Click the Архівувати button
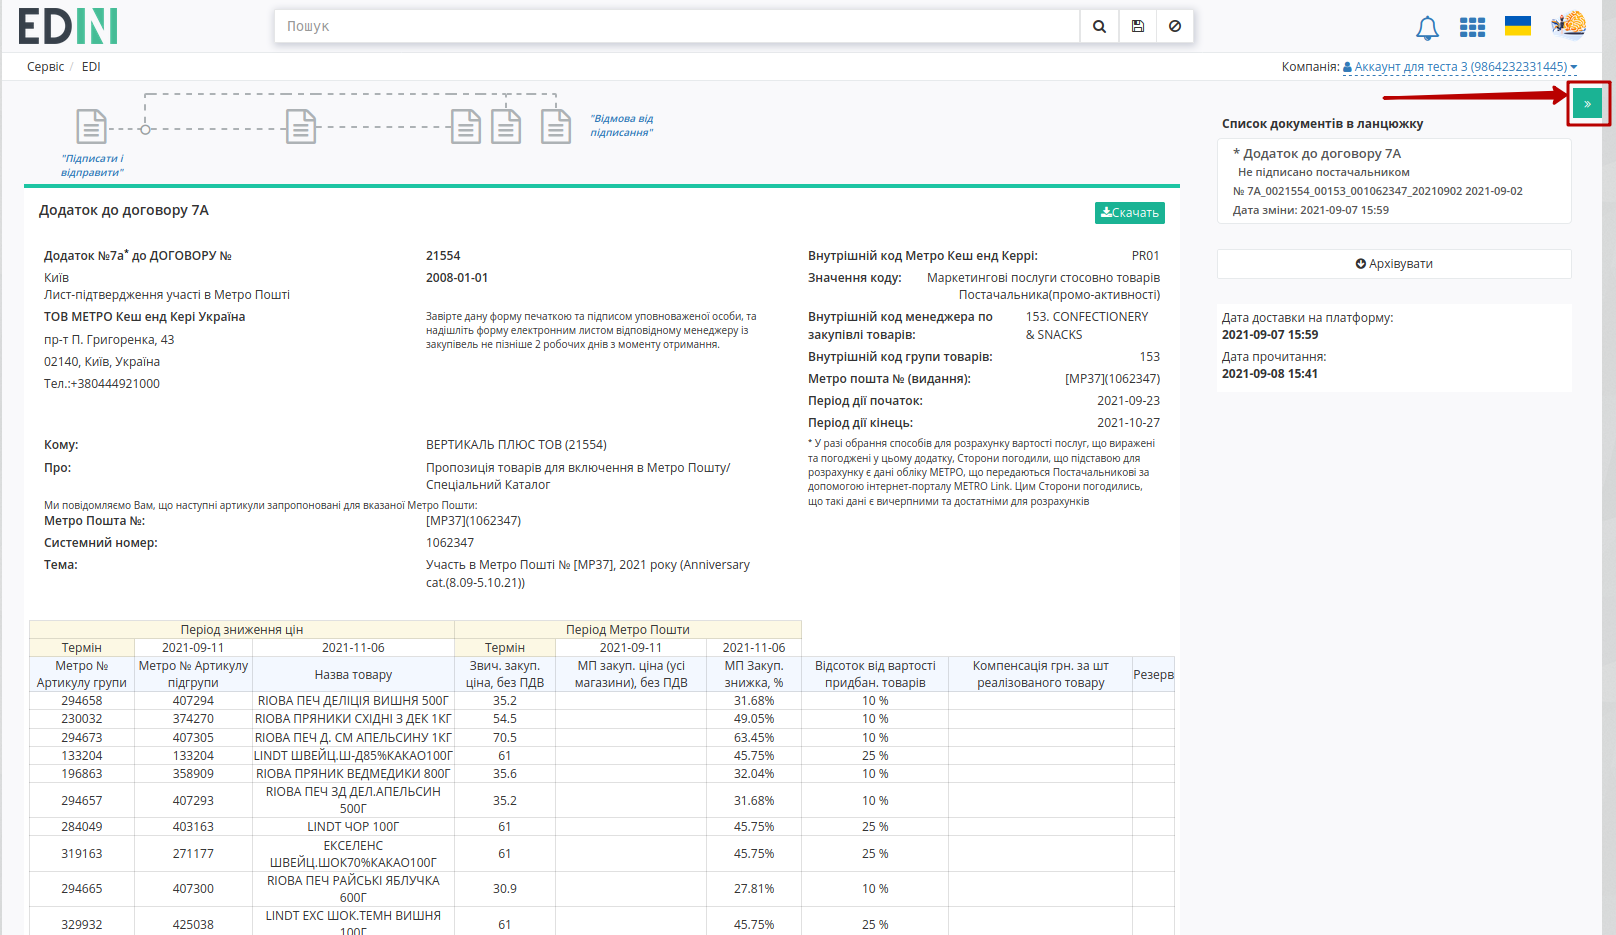 (1394, 264)
